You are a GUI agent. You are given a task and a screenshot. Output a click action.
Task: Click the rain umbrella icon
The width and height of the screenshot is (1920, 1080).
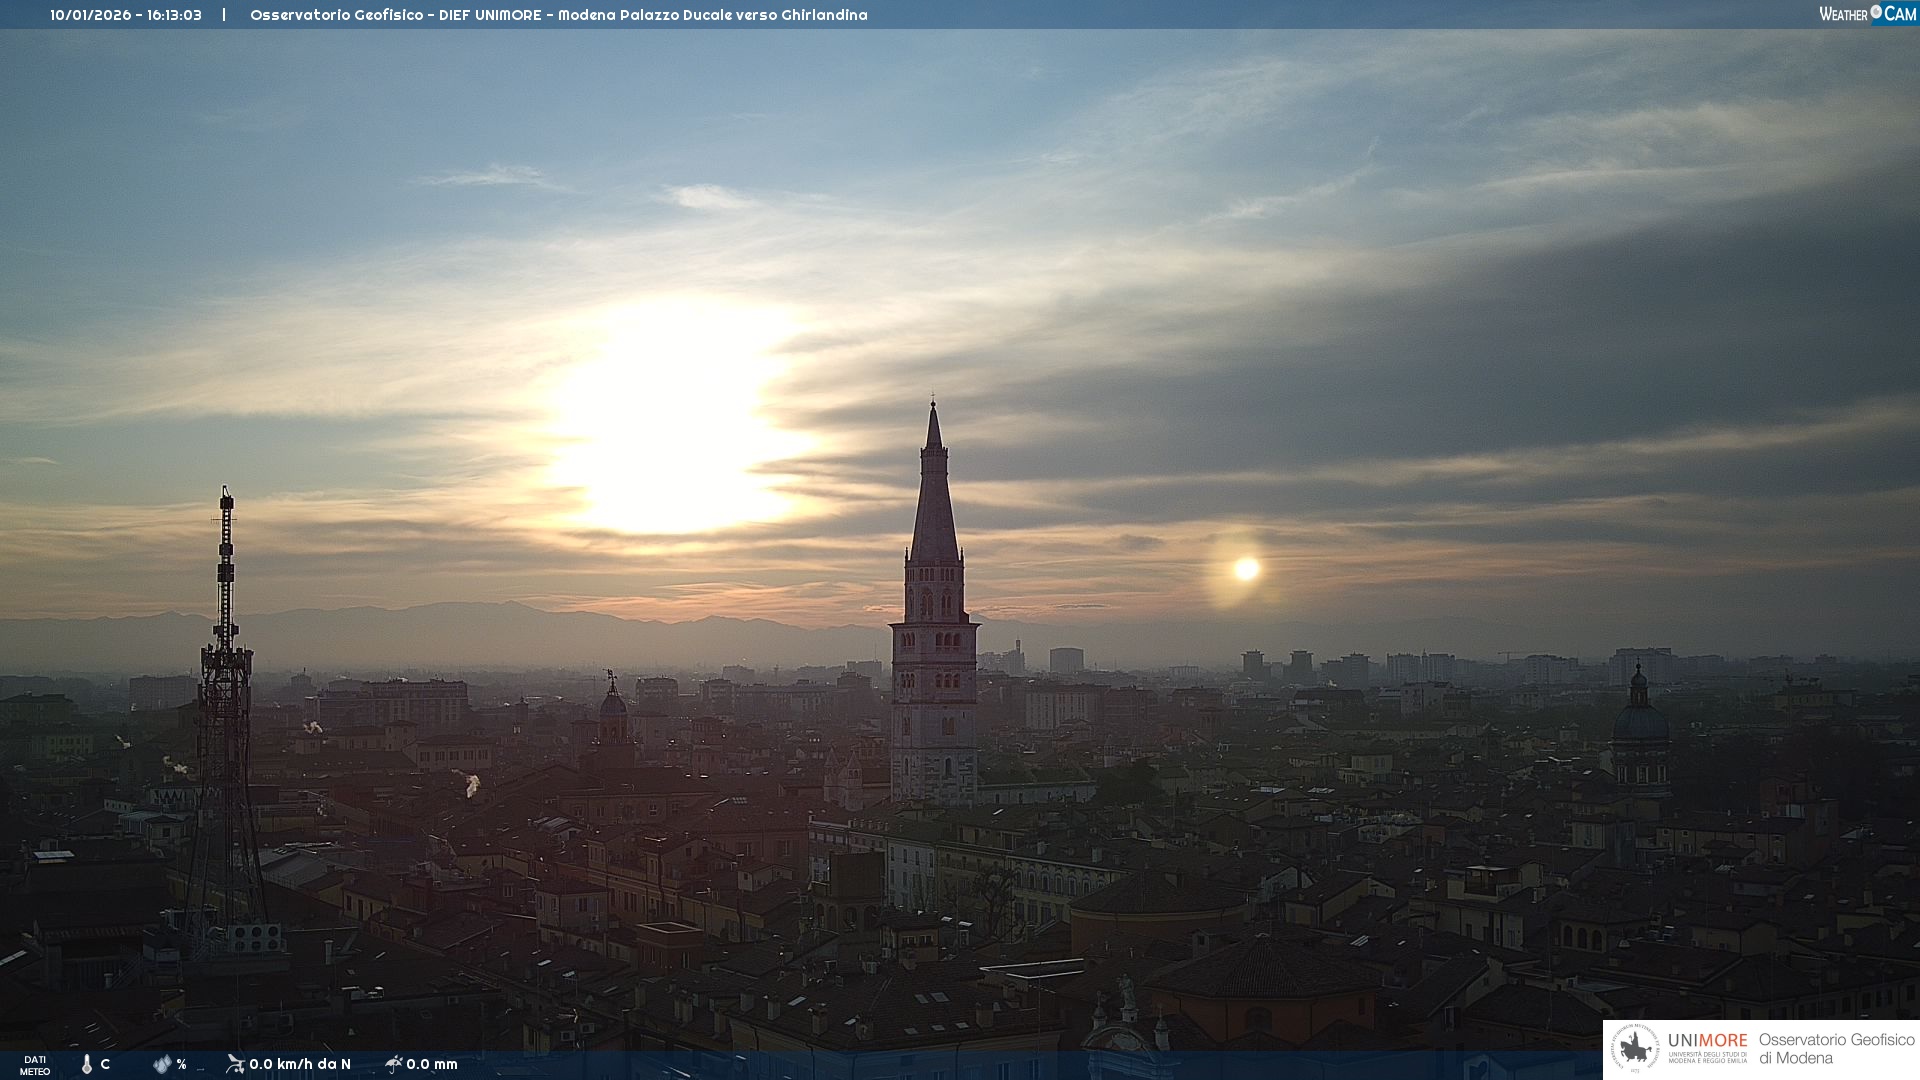pyautogui.click(x=394, y=1064)
